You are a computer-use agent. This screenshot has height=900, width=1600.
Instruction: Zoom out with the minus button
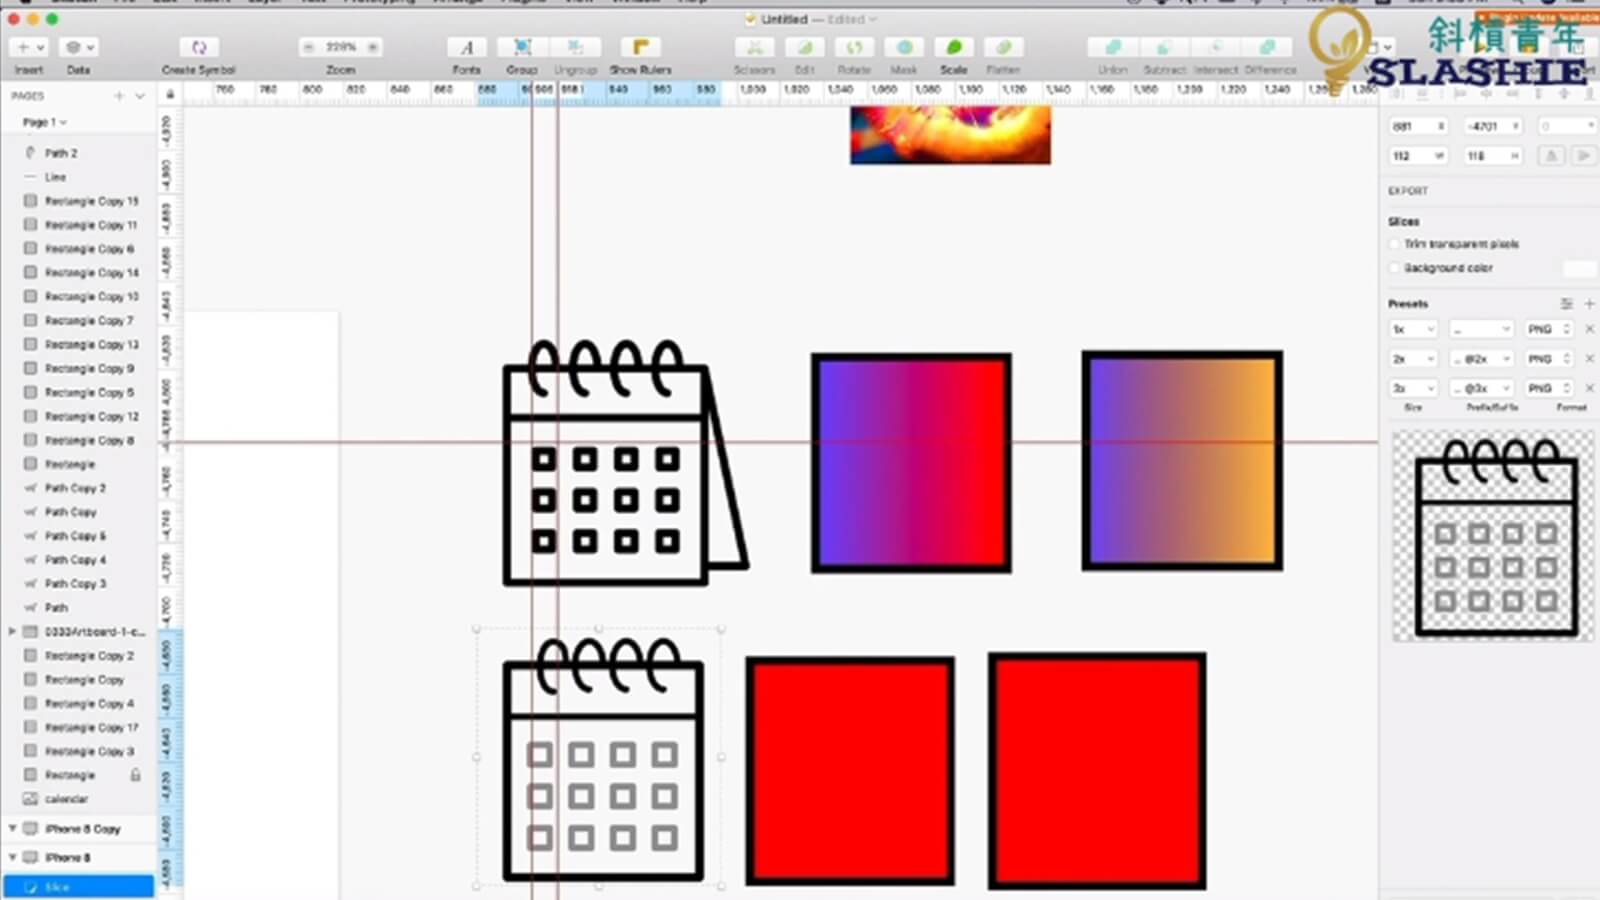309,47
